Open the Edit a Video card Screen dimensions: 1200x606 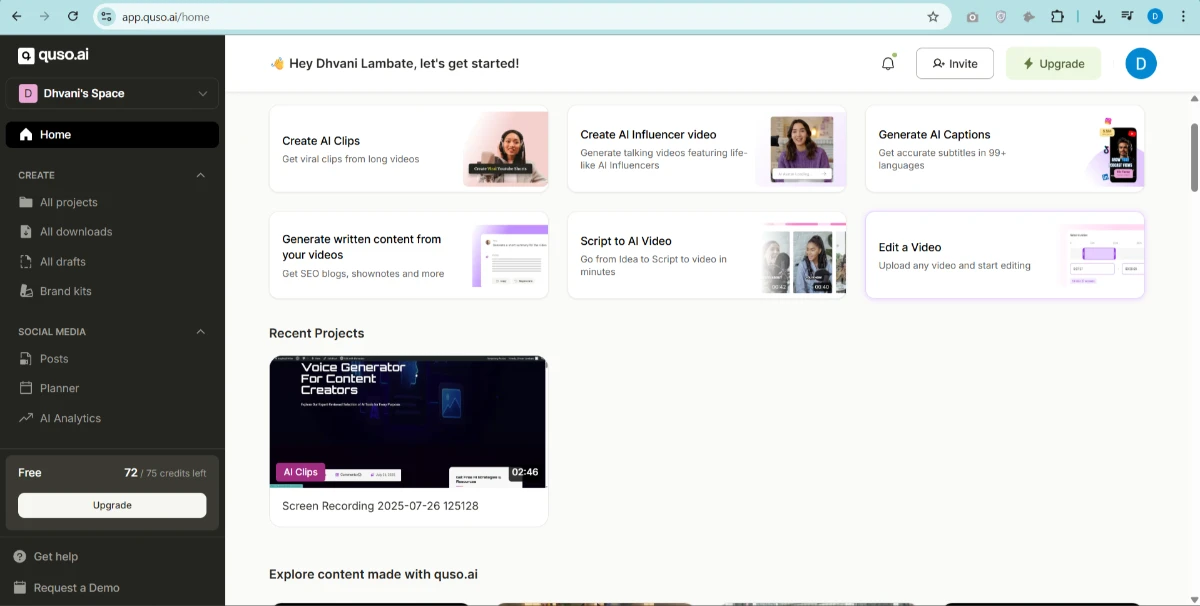(x=1005, y=255)
